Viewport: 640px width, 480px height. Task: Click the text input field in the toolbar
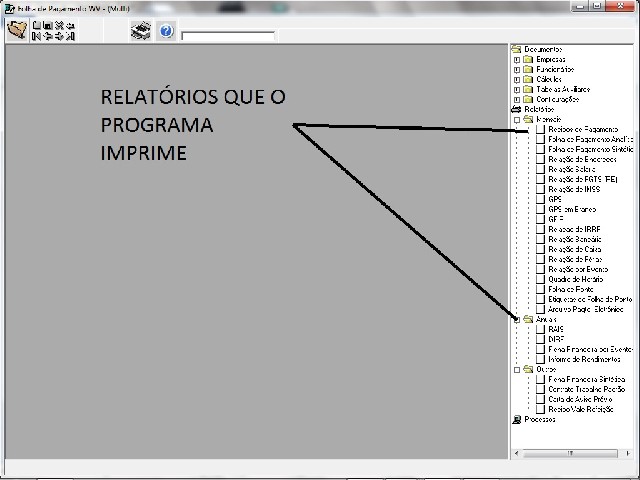[228, 36]
